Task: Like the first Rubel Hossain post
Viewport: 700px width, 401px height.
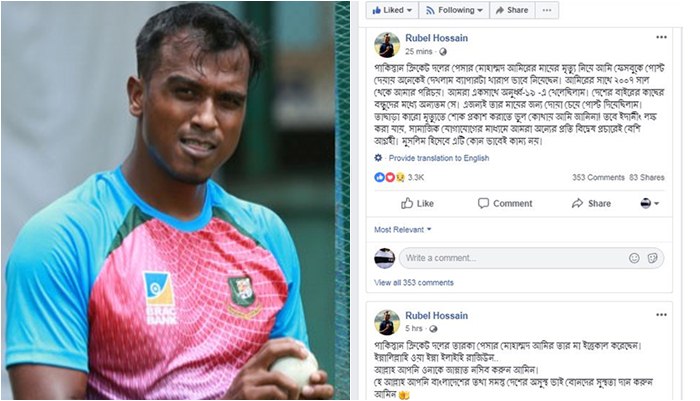Action: click(x=417, y=204)
